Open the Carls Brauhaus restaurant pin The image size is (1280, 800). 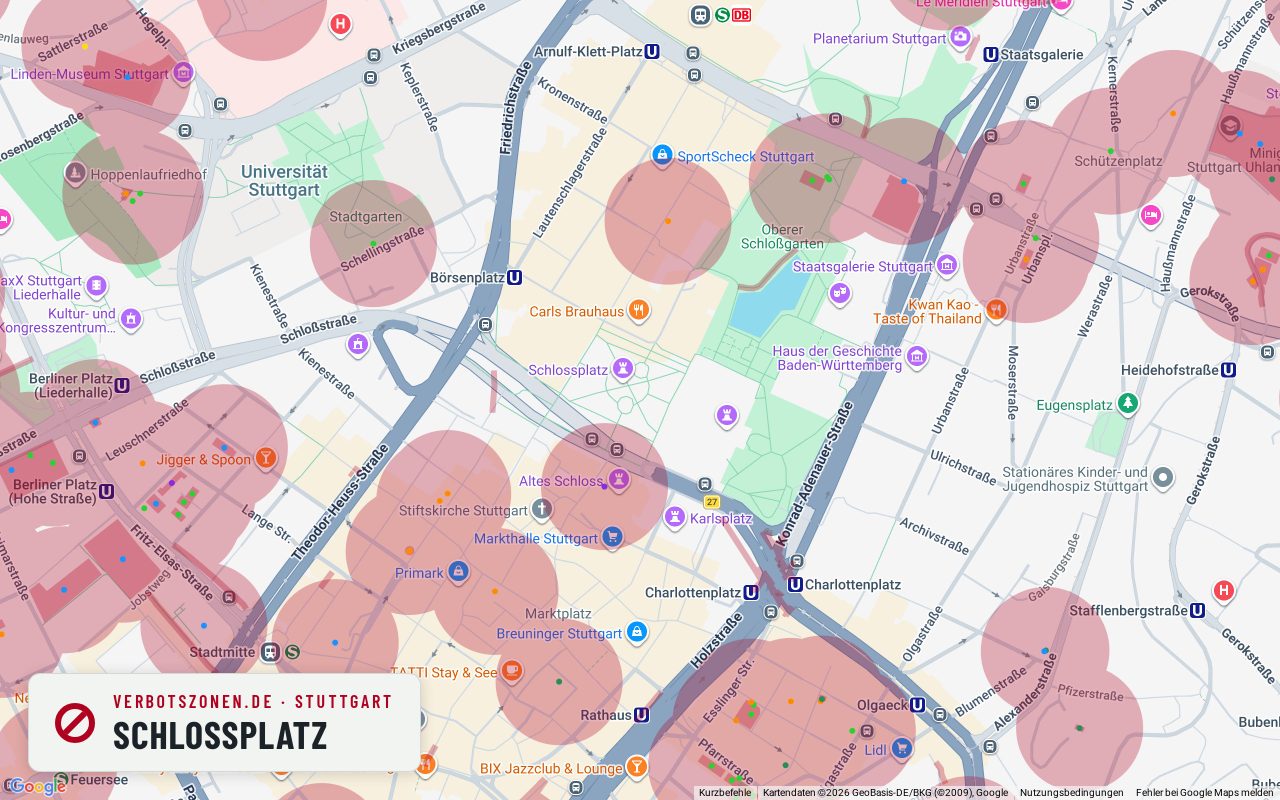[x=639, y=311]
